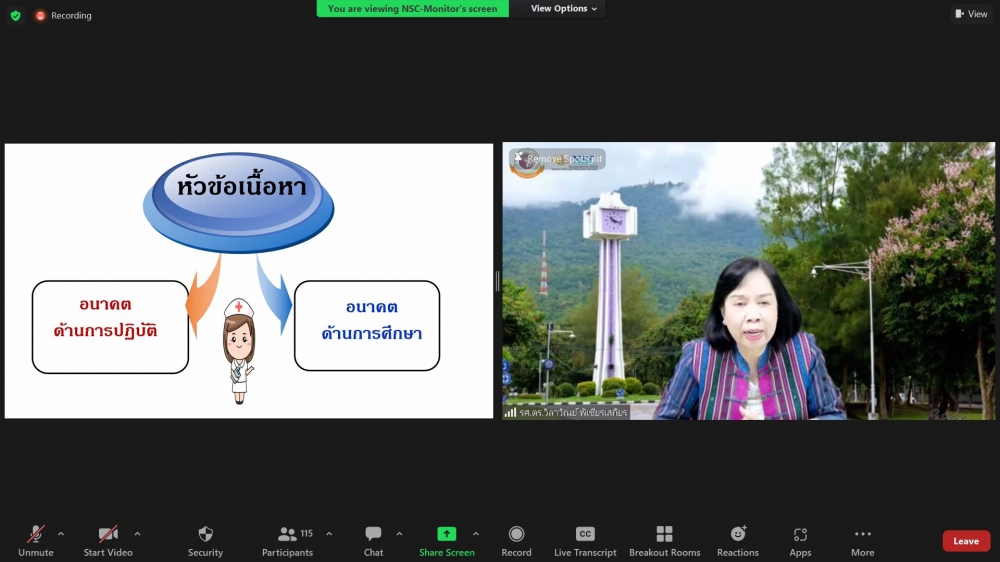Click the green Share Screen icon
The height and width of the screenshot is (562, 1000).
(446, 534)
